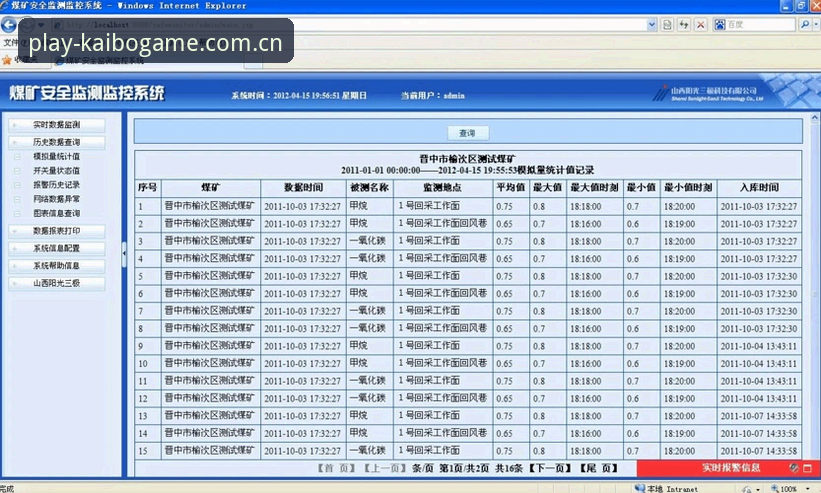Click into the 百度 search box
Image resolution: width=821 pixels, height=493 pixels.
pyautogui.click(x=760, y=25)
